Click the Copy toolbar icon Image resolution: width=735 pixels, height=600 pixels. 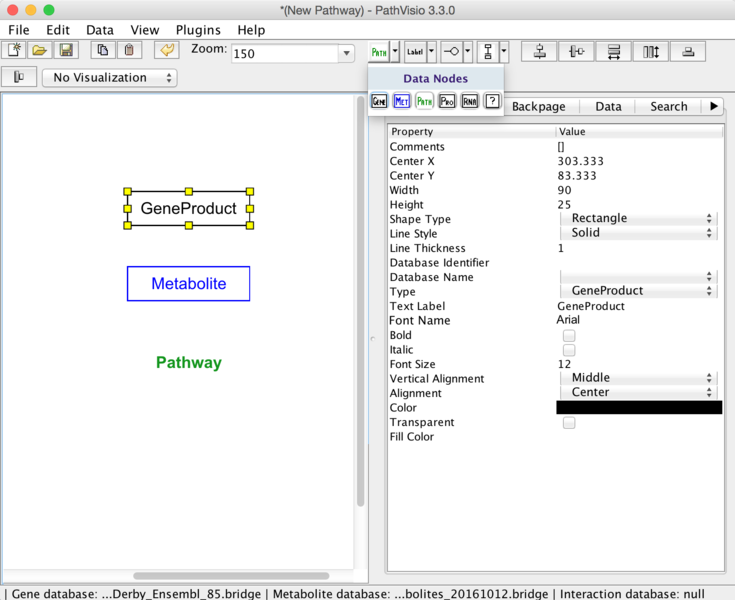tap(103, 50)
